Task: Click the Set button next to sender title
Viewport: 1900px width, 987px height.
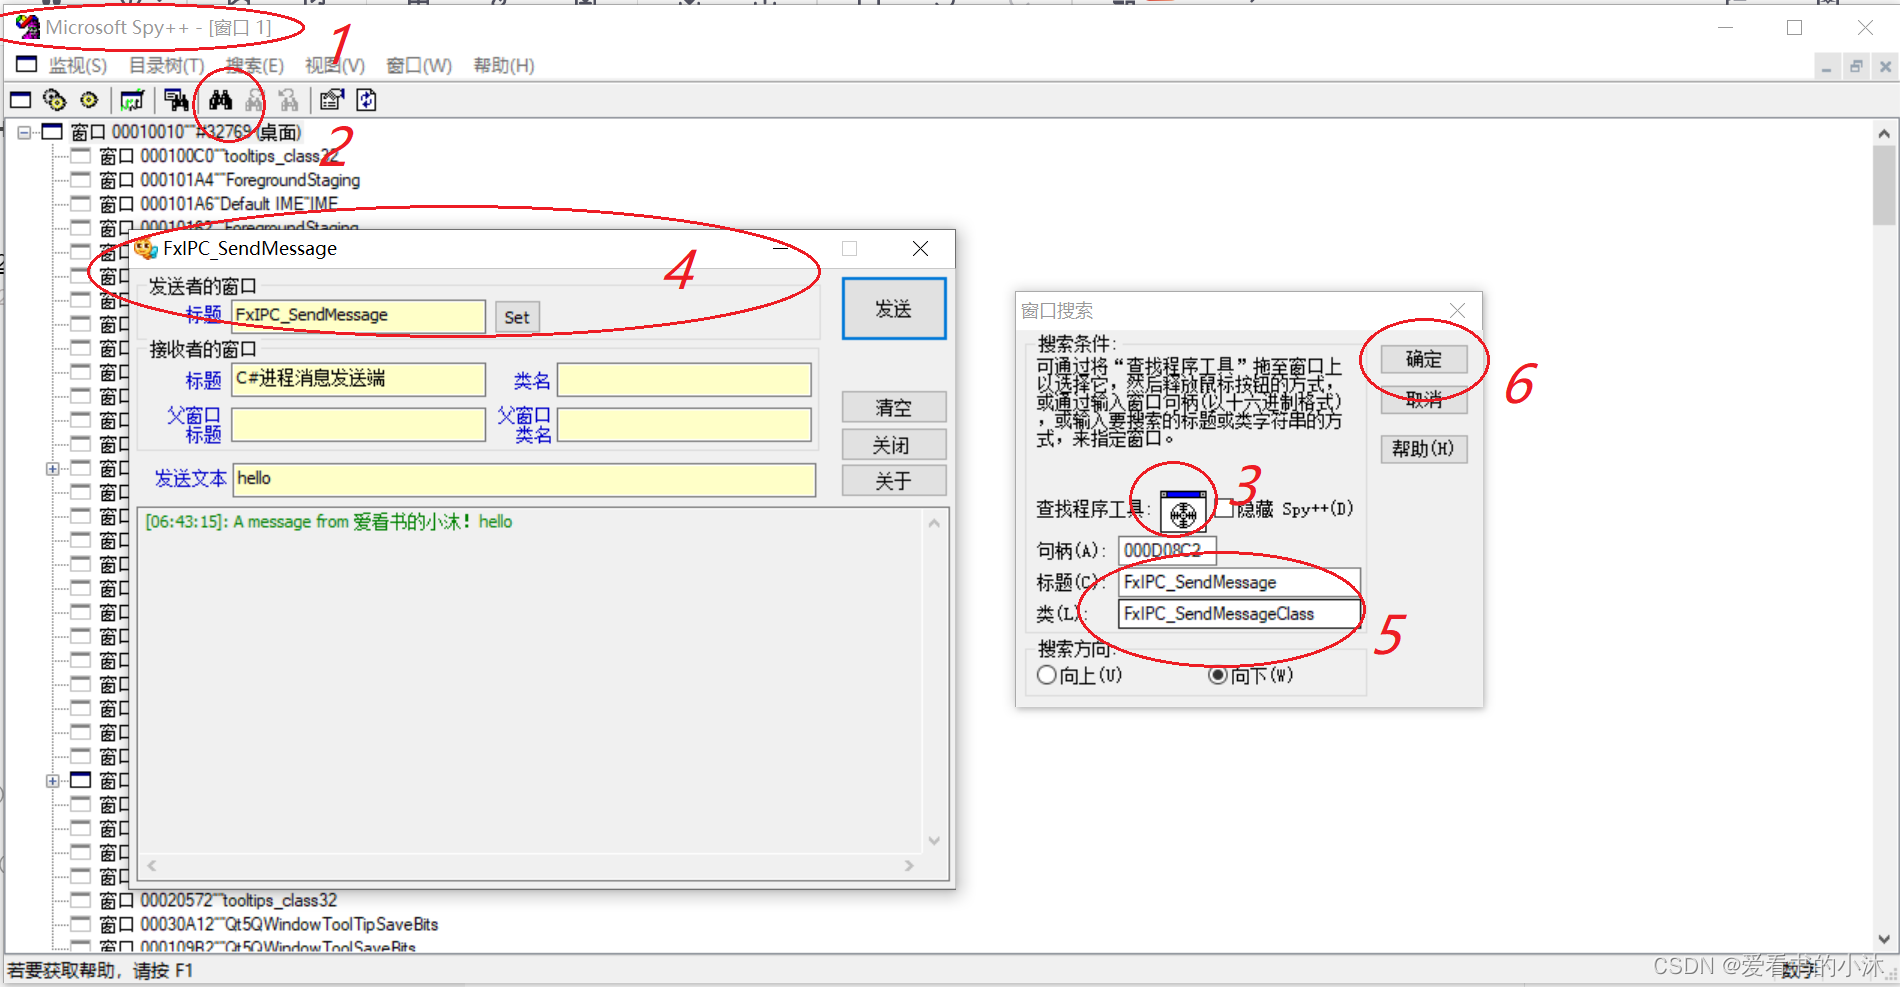Action: pos(517,318)
